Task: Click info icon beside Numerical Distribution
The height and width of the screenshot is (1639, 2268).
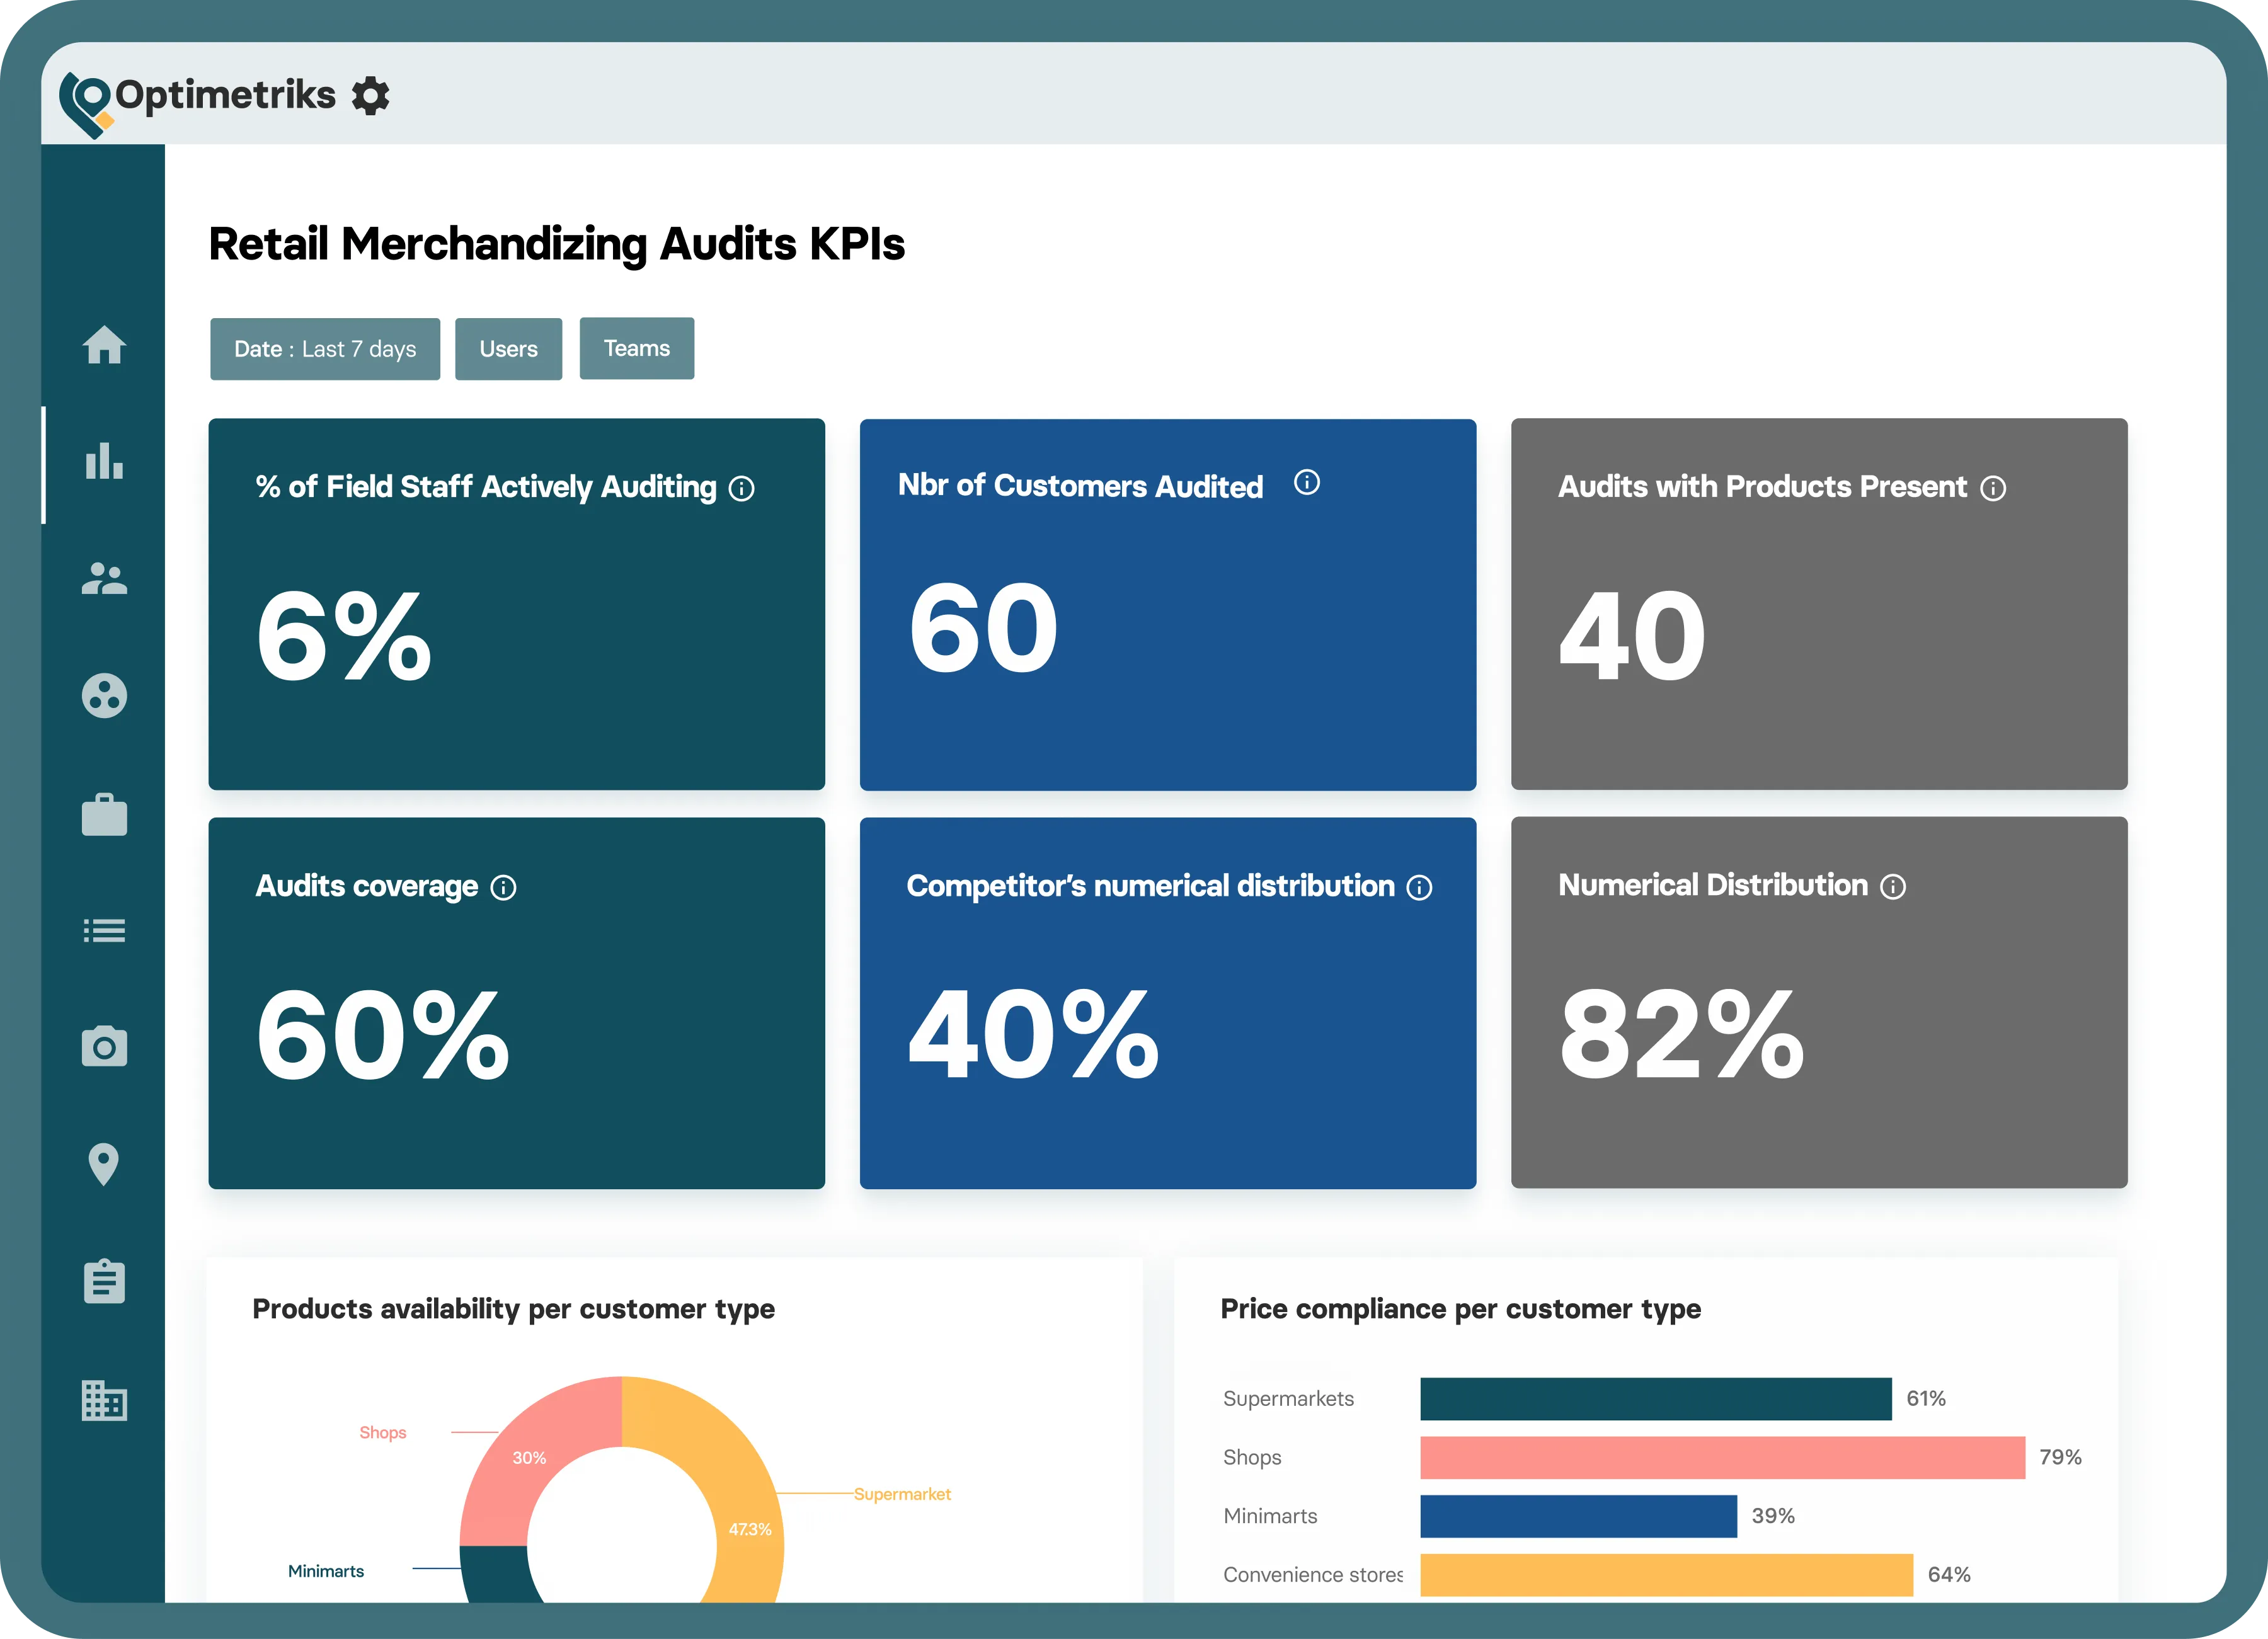Action: click(1892, 887)
